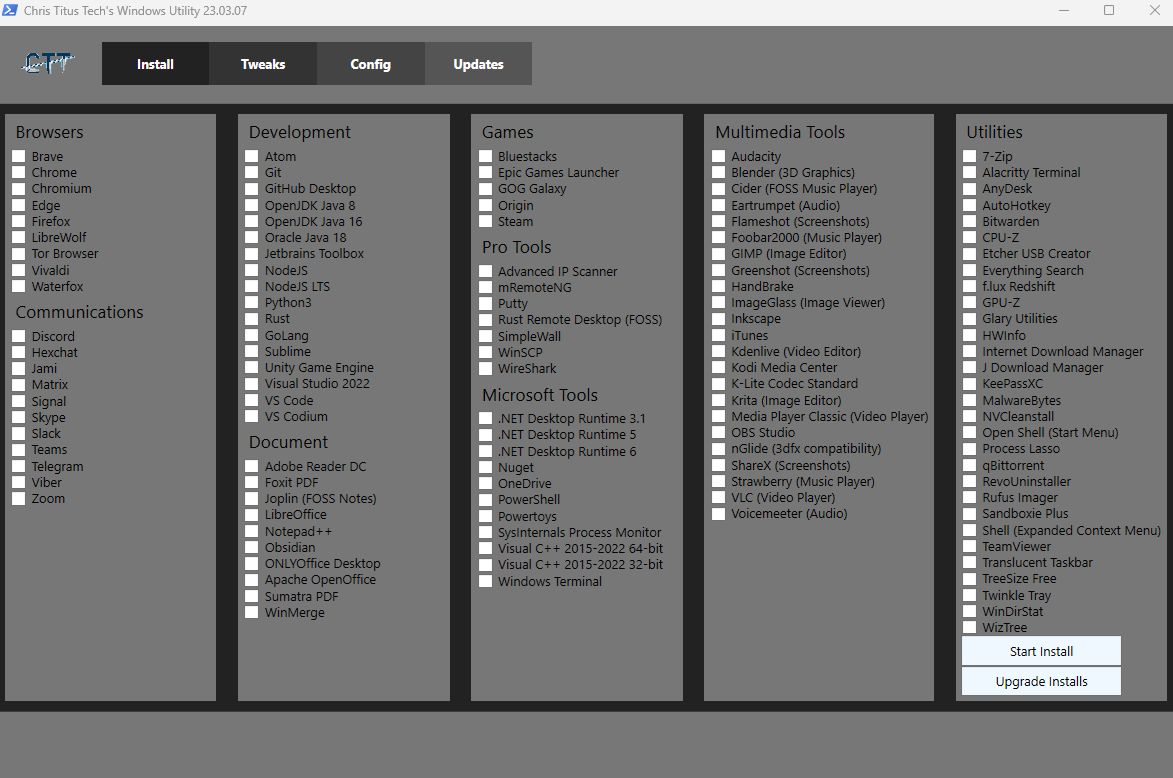Tick the Discord checkbox
The image size is (1173, 778).
coord(19,337)
